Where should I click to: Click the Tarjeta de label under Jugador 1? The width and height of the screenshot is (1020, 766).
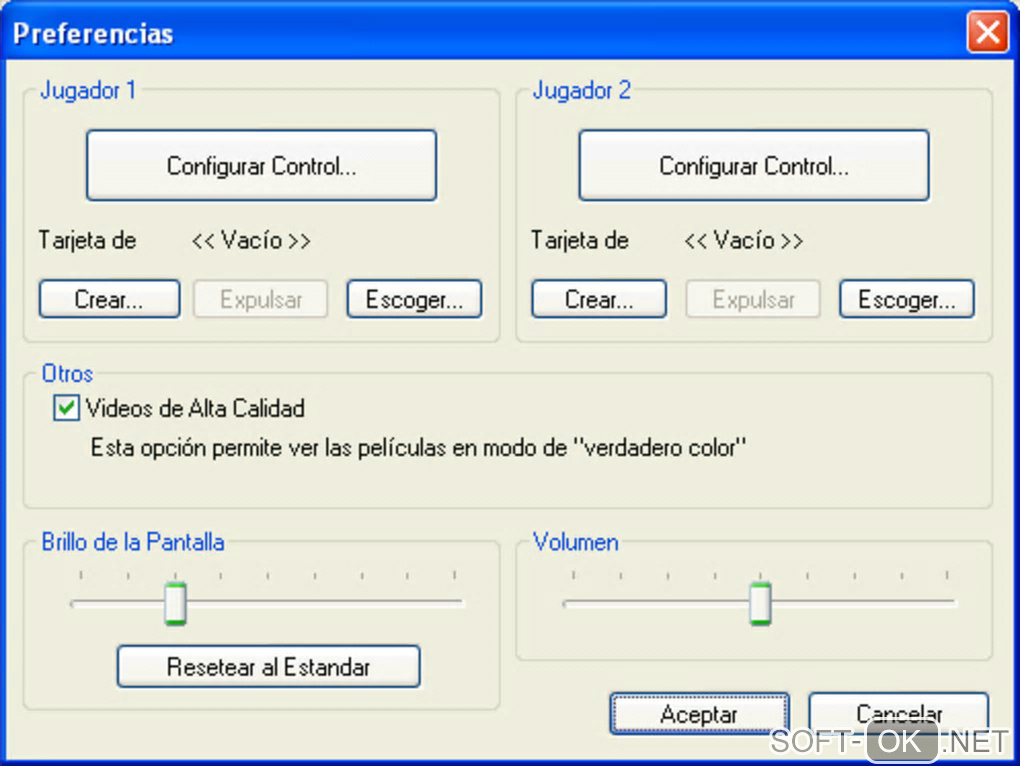click(87, 241)
